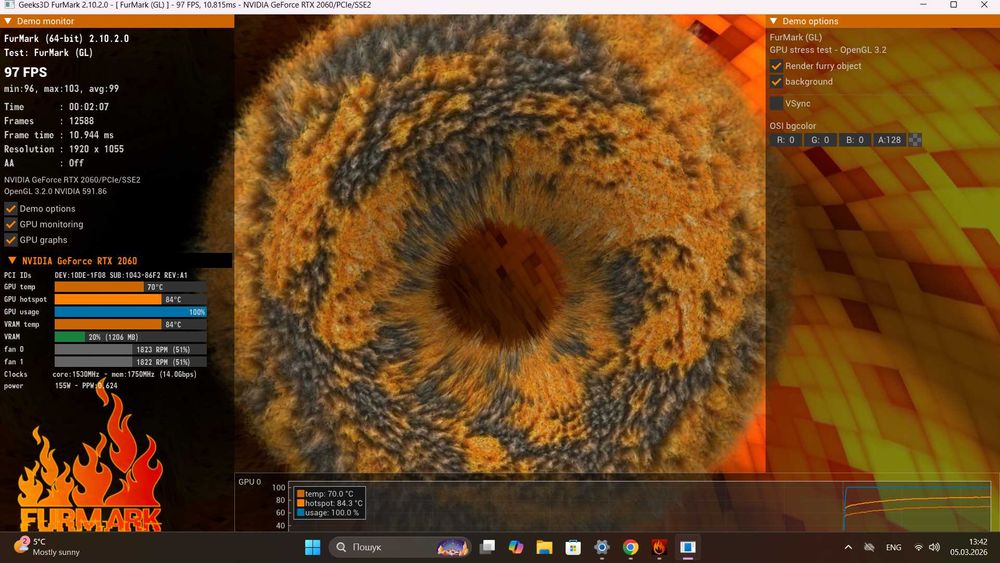Click the min/max/avg FPS line
The image size is (1000, 563).
tap(61, 89)
